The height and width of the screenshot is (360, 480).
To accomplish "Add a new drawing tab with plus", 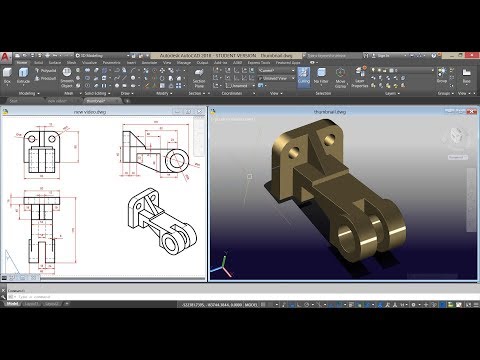I will [127, 101].
